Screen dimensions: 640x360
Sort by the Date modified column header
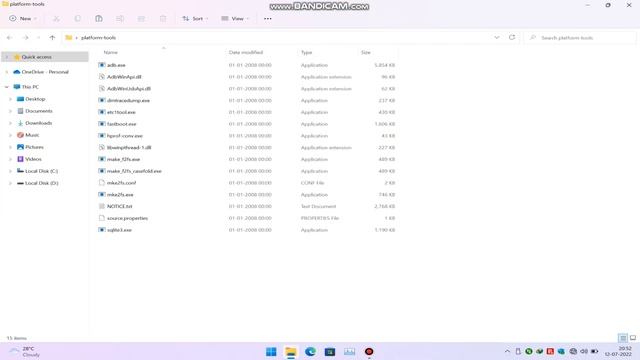tap(246, 52)
